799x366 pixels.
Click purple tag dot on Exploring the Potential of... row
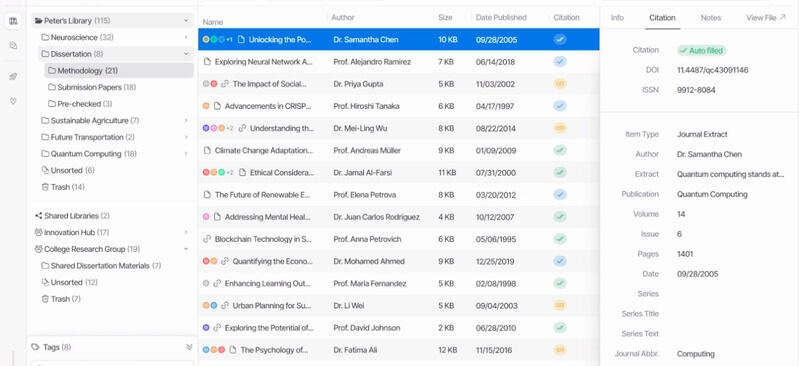point(206,328)
